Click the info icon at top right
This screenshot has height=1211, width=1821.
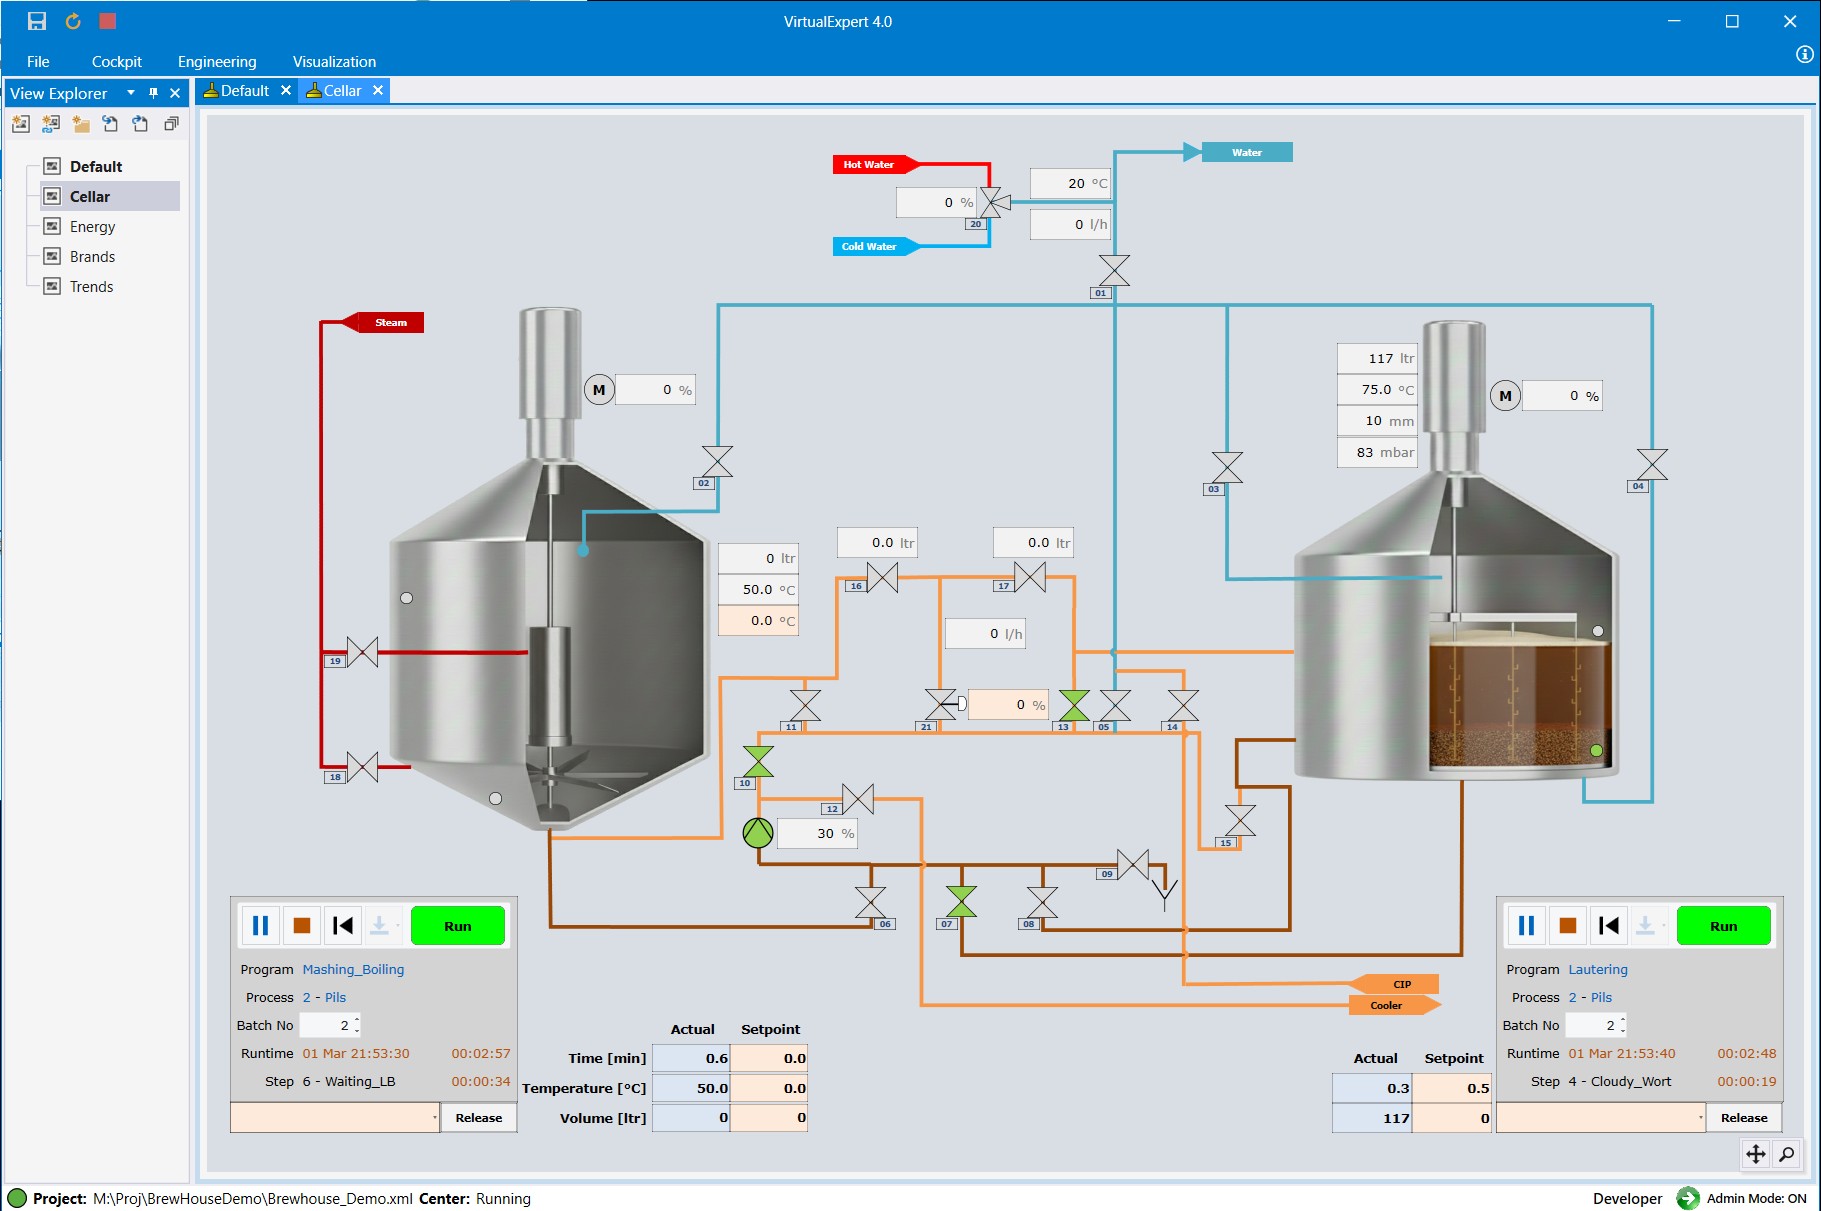1804,55
